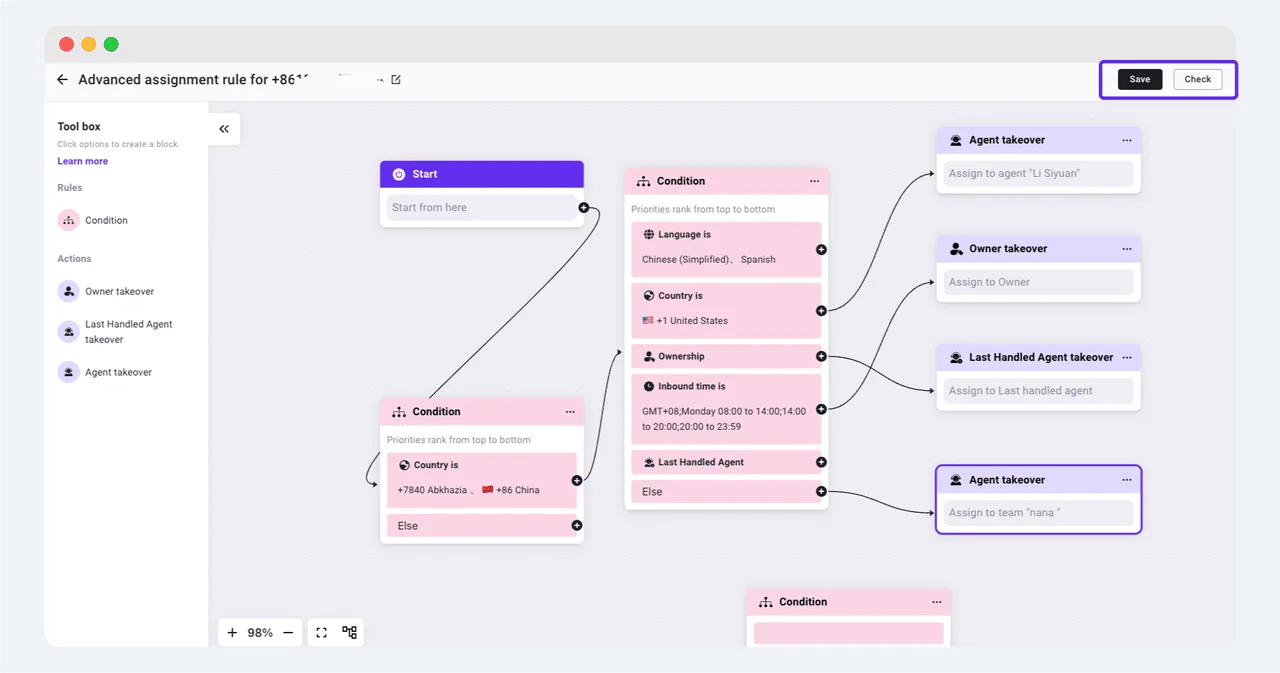The width and height of the screenshot is (1280, 673).
Task: Click the empty row in the bottom Condition block
Action: click(x=848, y=633)
